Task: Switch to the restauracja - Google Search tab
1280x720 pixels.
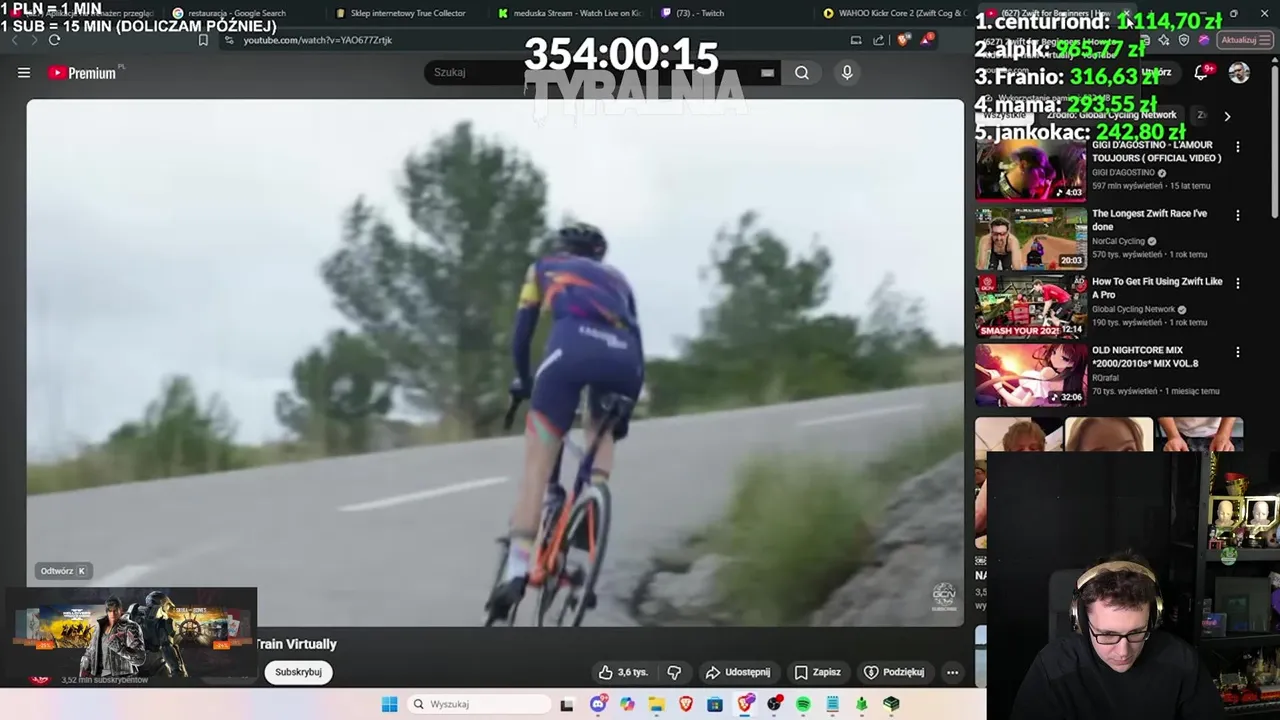Action: pyautogui.click(x=236, y=13)
